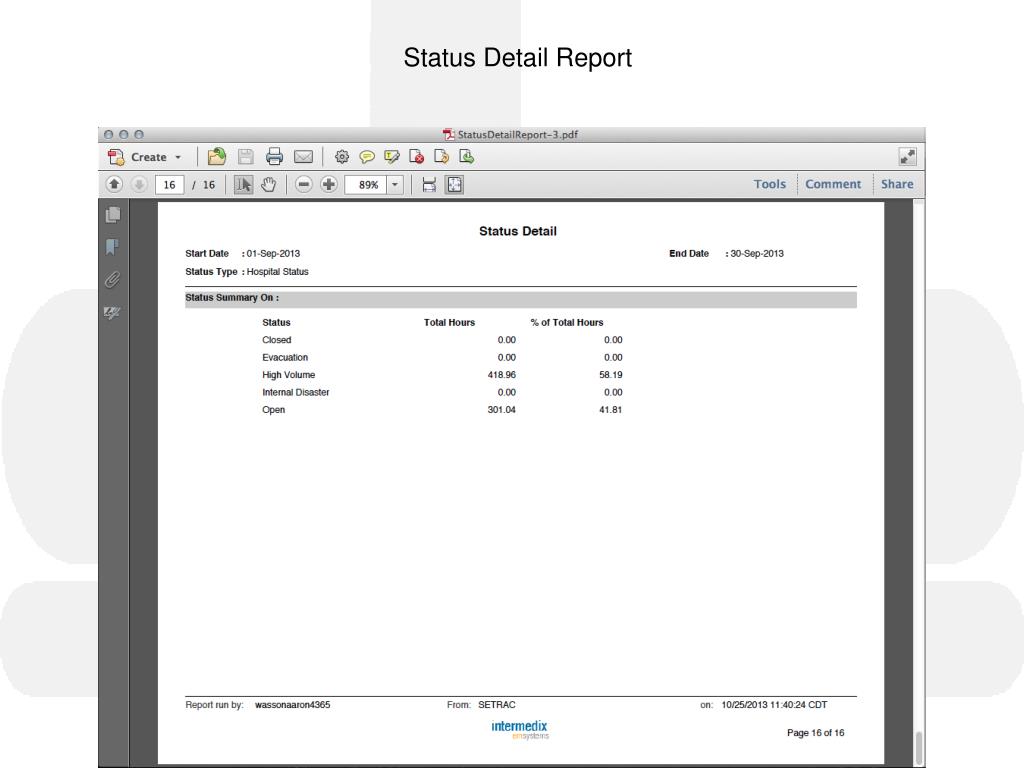The image size is (1024, 768).
Task: Send the file by email envelope icon
Action: (303, 157)
